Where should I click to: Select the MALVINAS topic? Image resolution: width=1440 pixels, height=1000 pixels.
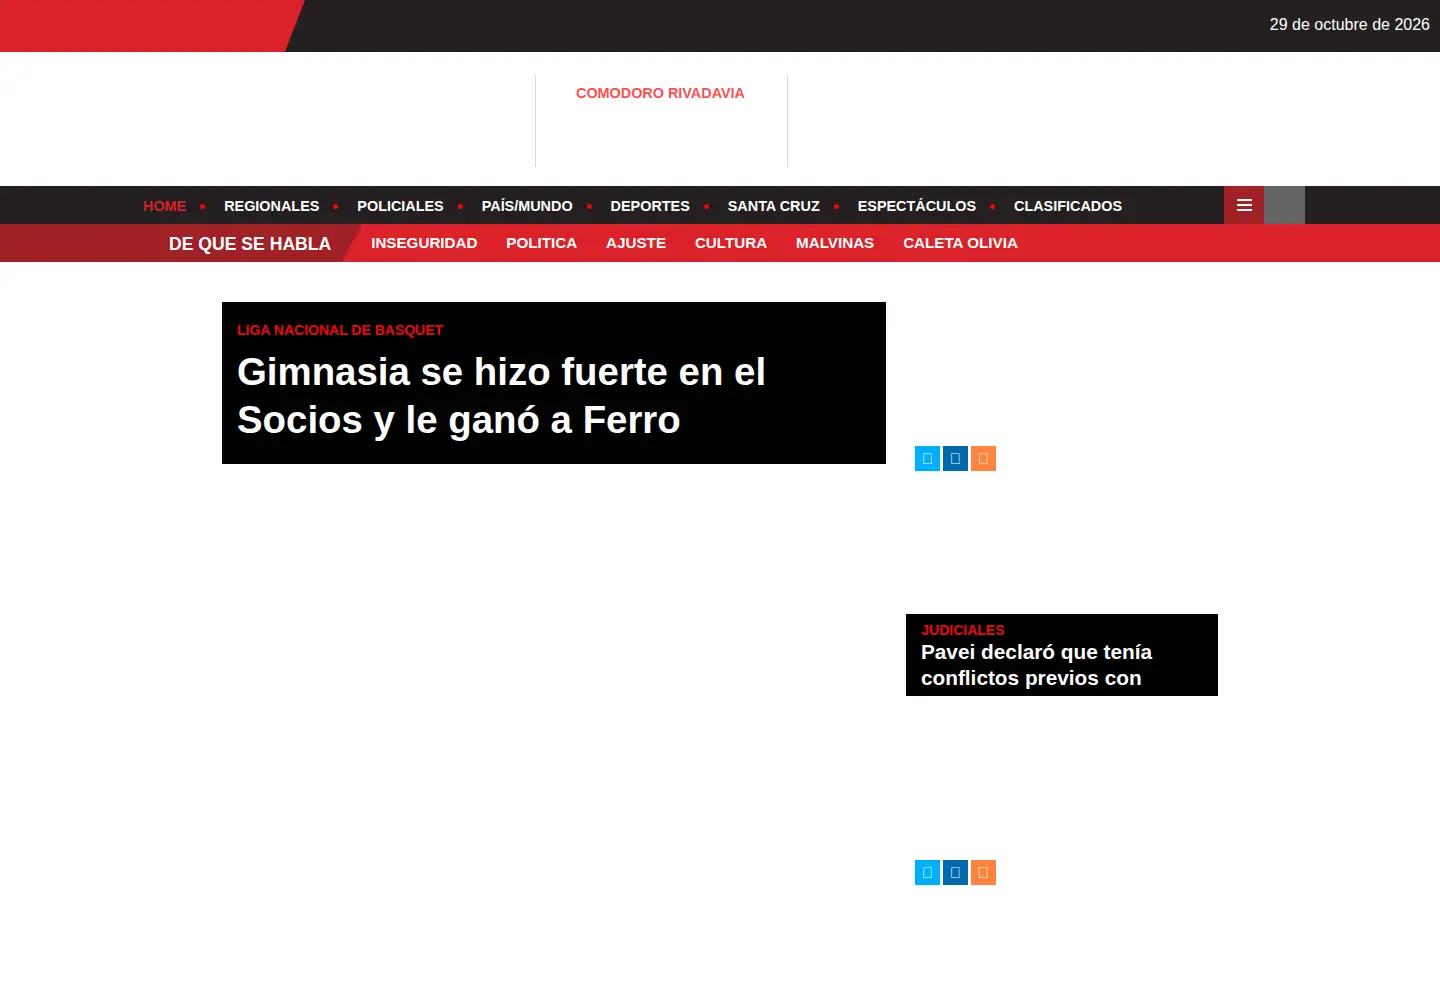pyautogui.click(x=835, y=243)
